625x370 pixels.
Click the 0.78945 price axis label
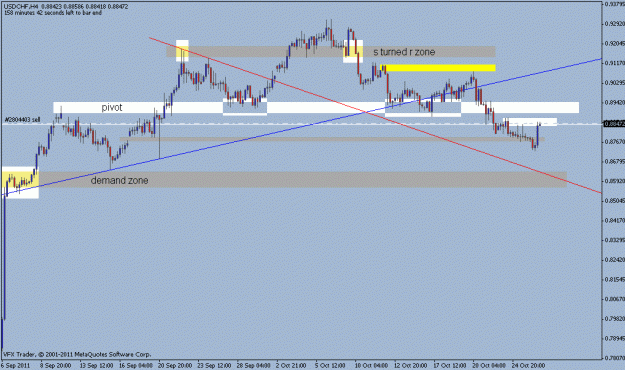(x=615, y=338)
